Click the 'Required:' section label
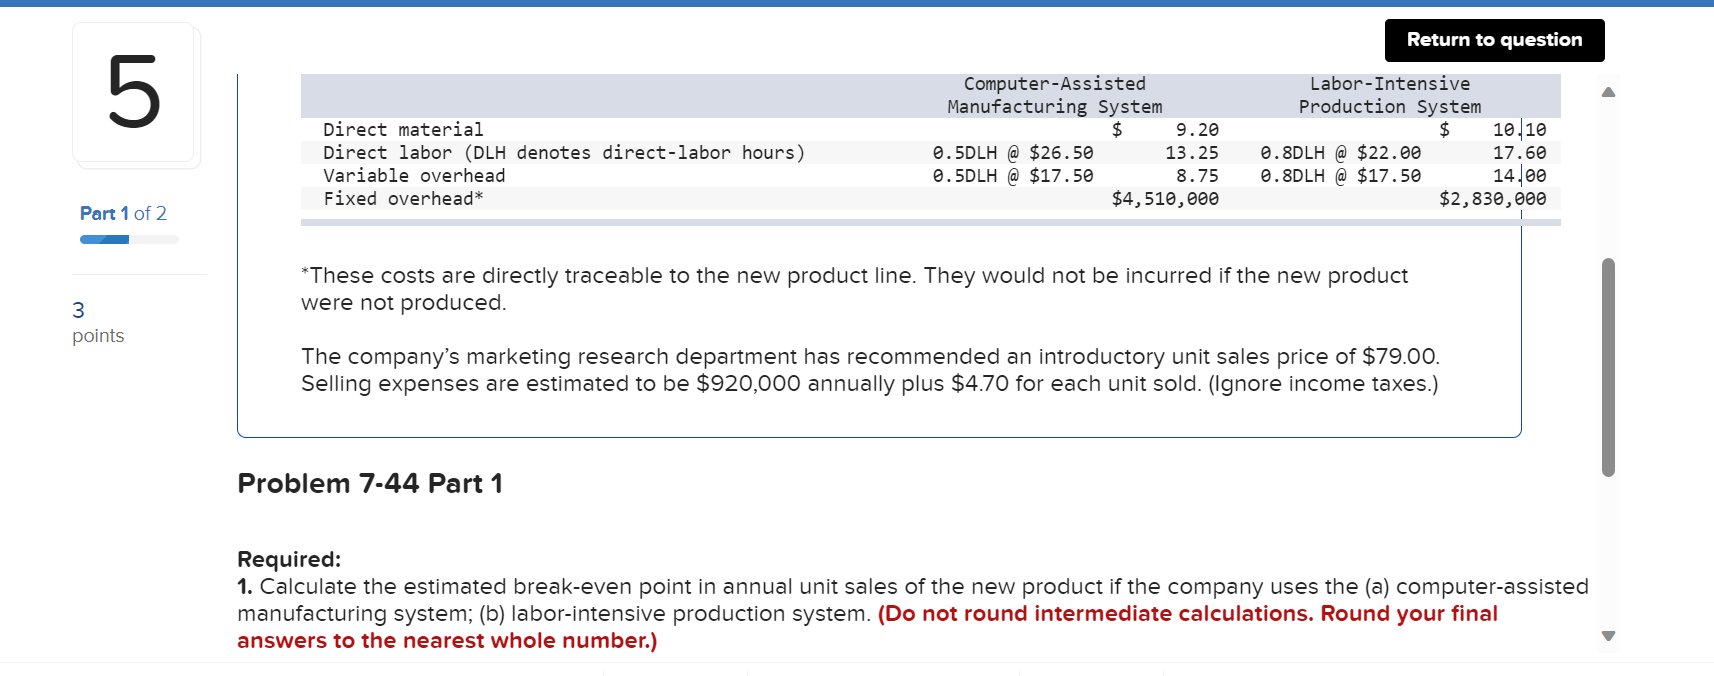Viewport: 1714px width, 676px height. [x=289, y=559]
